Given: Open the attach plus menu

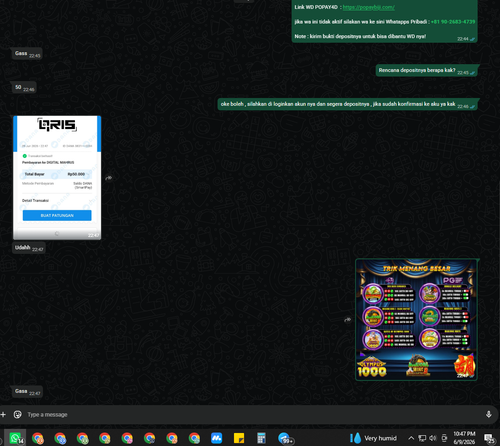Looking at the screenshot, I should pyautogui.click(x=3, y=414).
